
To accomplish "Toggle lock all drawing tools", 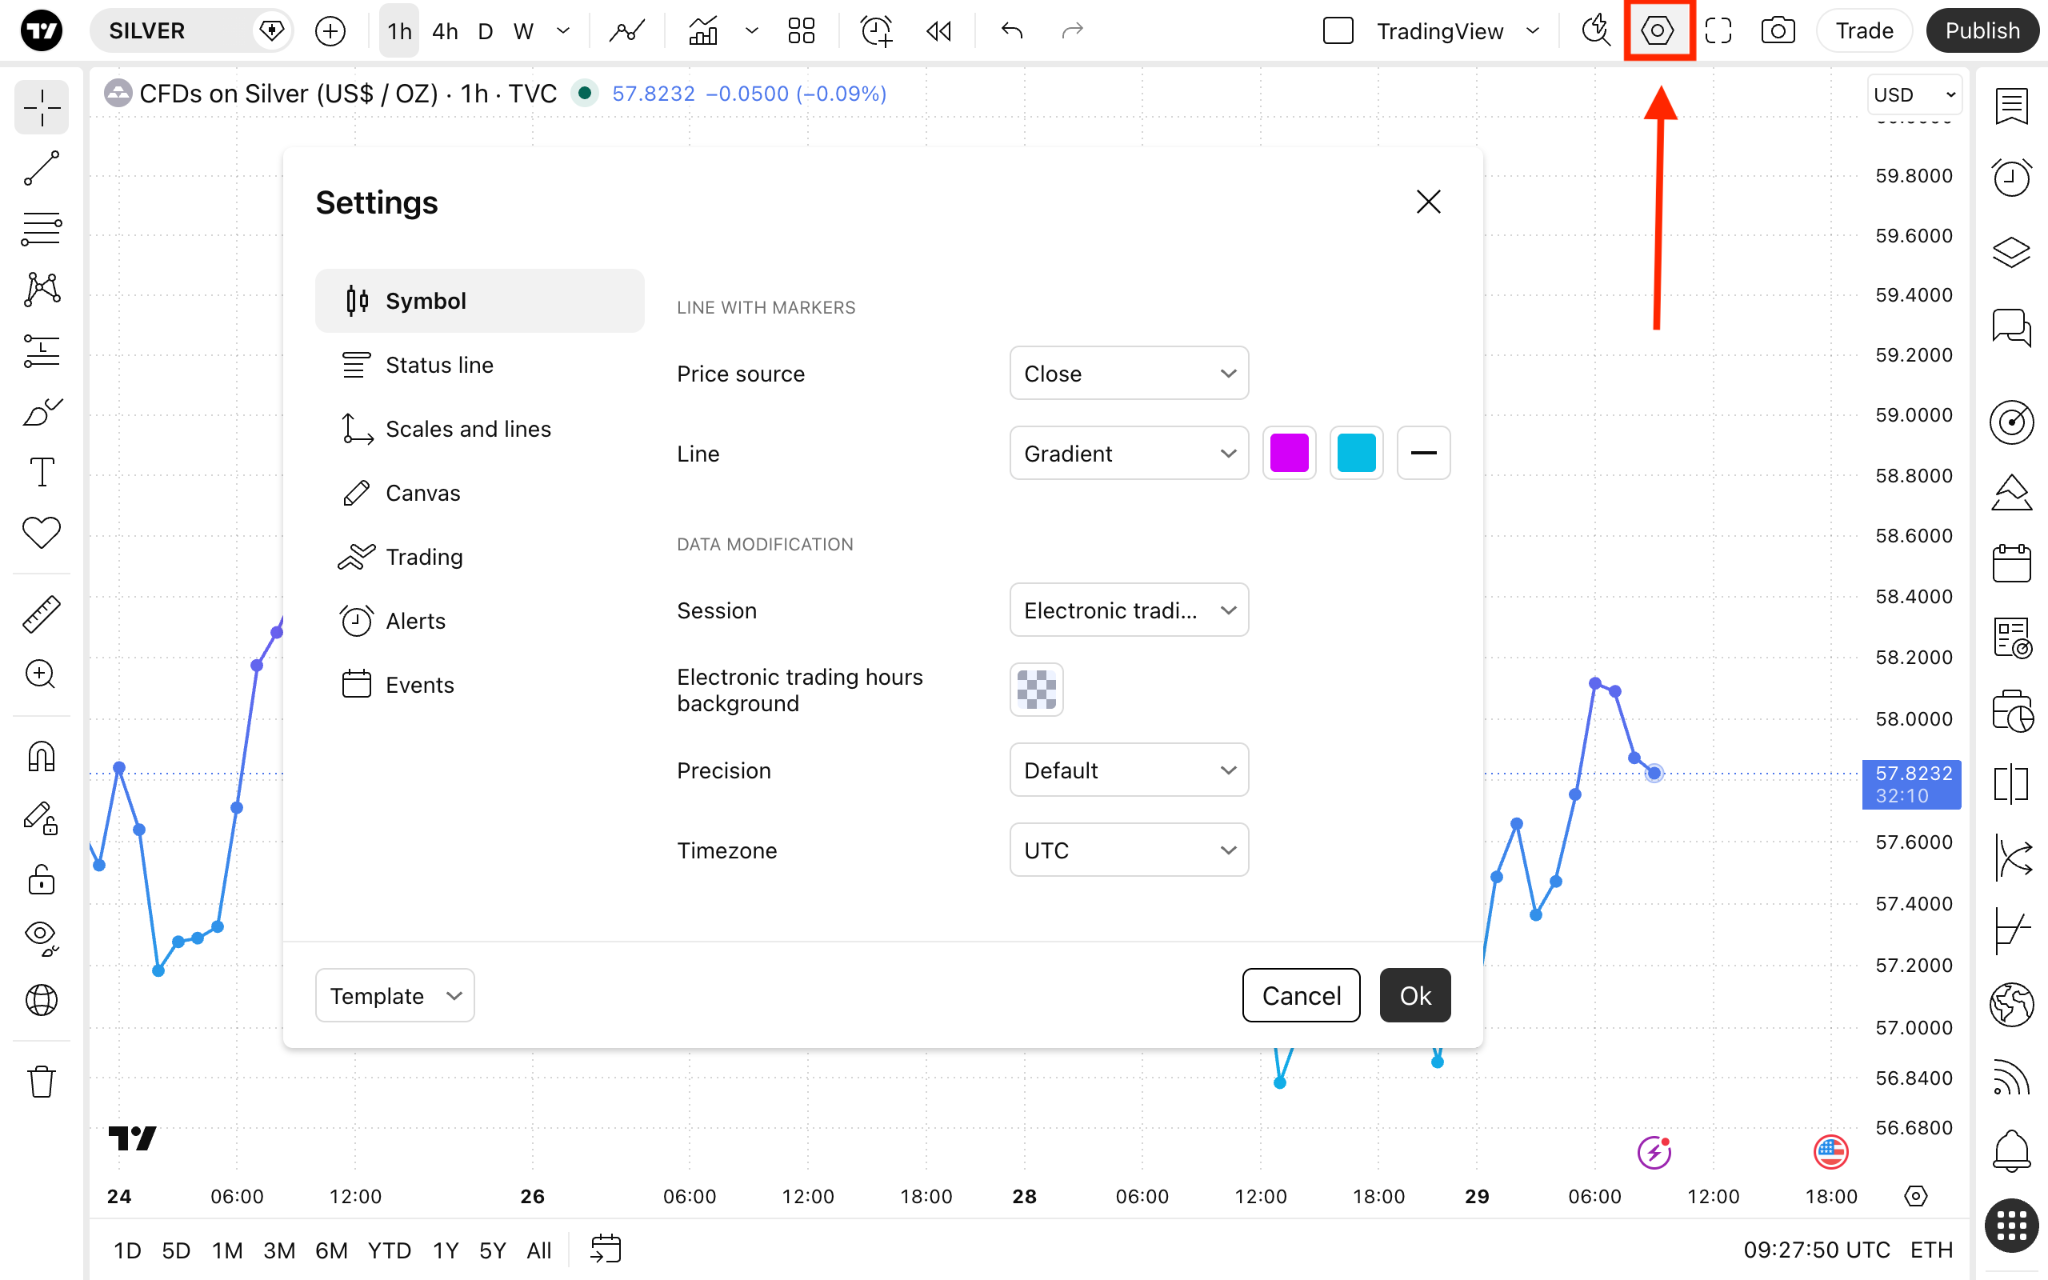I will pos(41,879).
